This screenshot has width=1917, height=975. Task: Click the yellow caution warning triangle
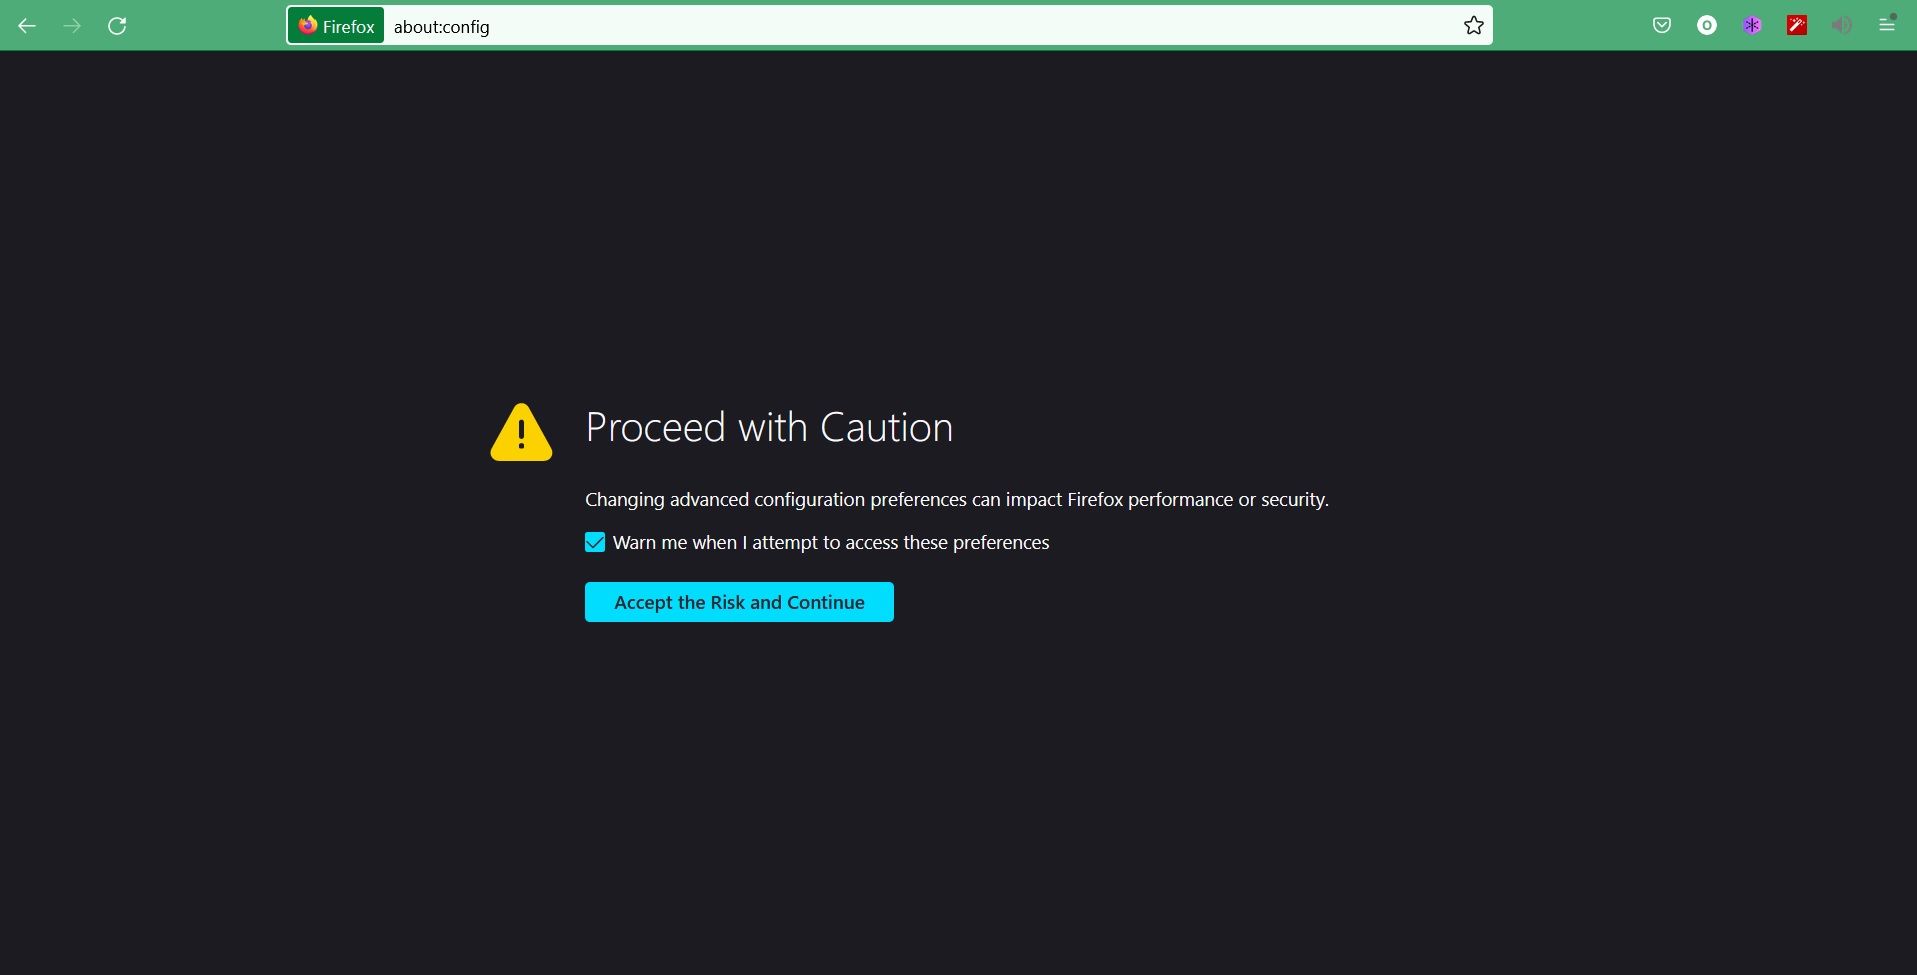[x=520, y=432]
